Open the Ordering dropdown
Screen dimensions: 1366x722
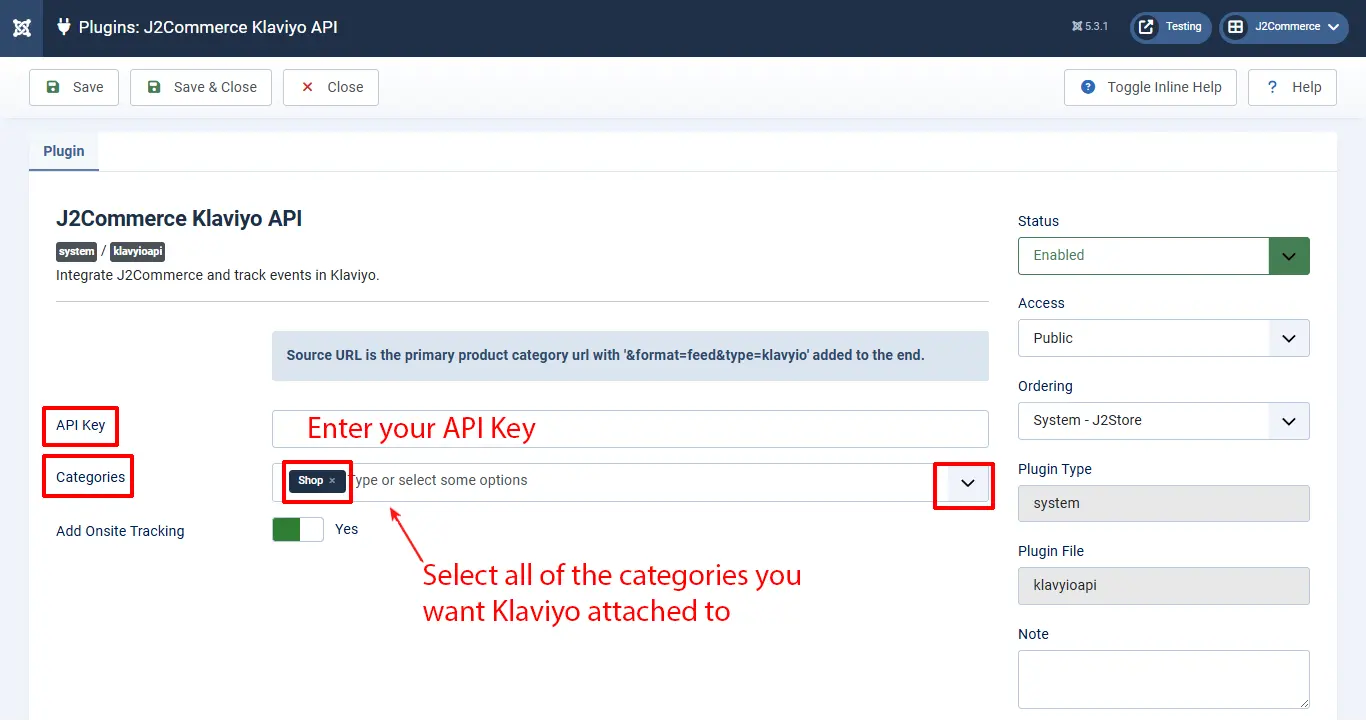[1164, 421]
